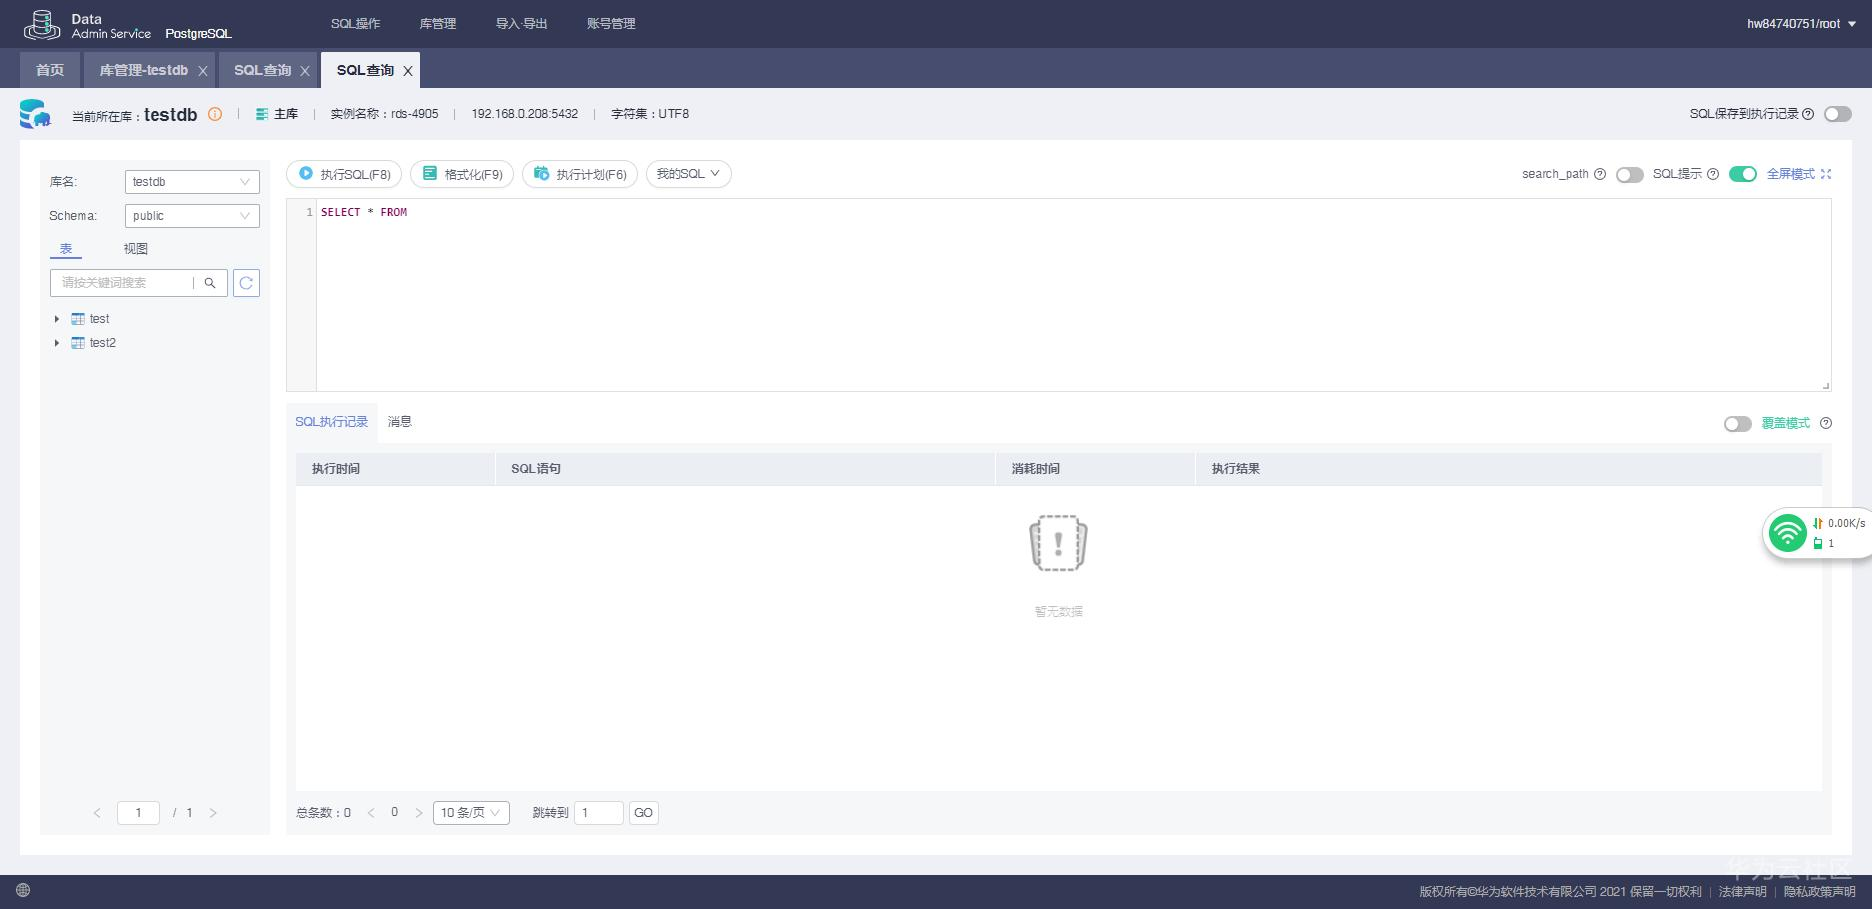Open the SQL操作 menu

[x=356, y=24]
